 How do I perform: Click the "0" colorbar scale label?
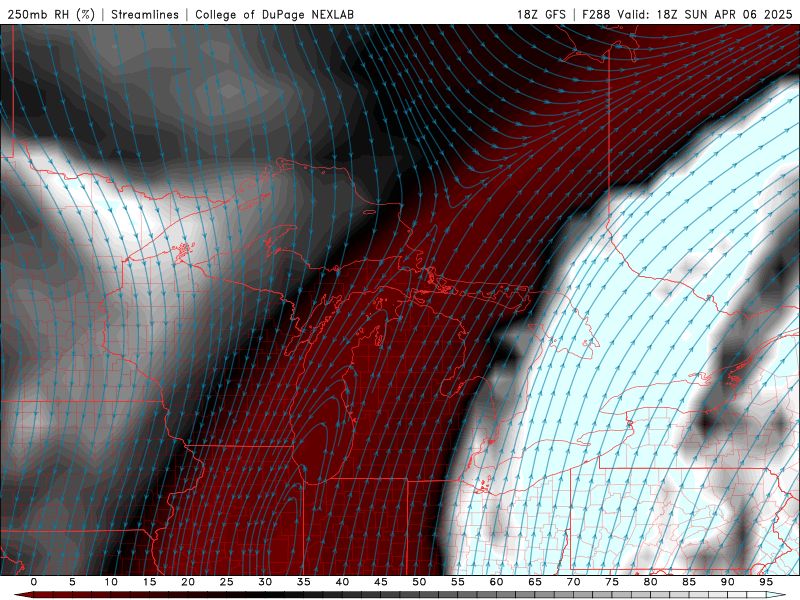coord(34,582)
